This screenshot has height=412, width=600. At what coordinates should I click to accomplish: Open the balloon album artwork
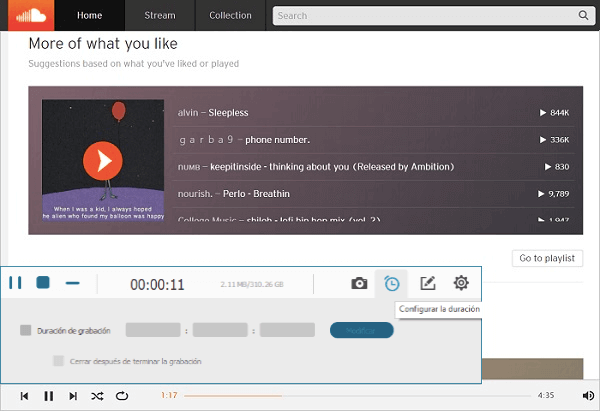[x=103, y=160]
